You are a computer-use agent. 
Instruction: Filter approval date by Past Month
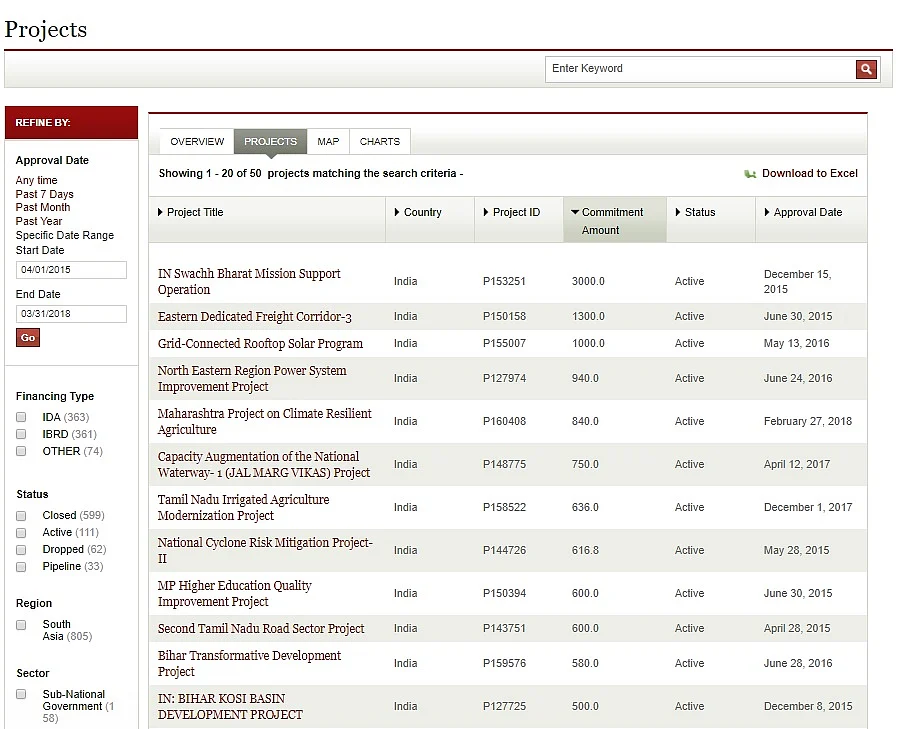pyautogui.click(x=43, y=207)
